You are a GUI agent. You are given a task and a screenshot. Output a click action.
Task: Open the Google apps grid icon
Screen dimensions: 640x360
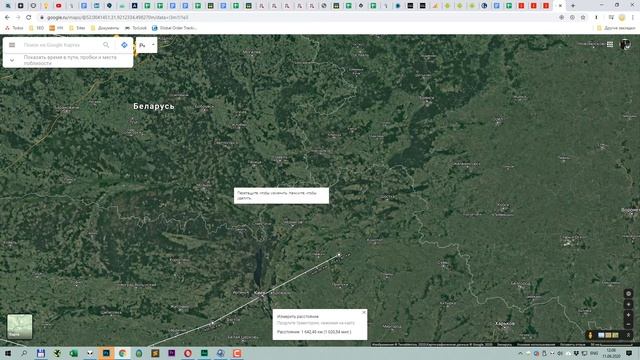pyautogui.click(x=610, y=44)
